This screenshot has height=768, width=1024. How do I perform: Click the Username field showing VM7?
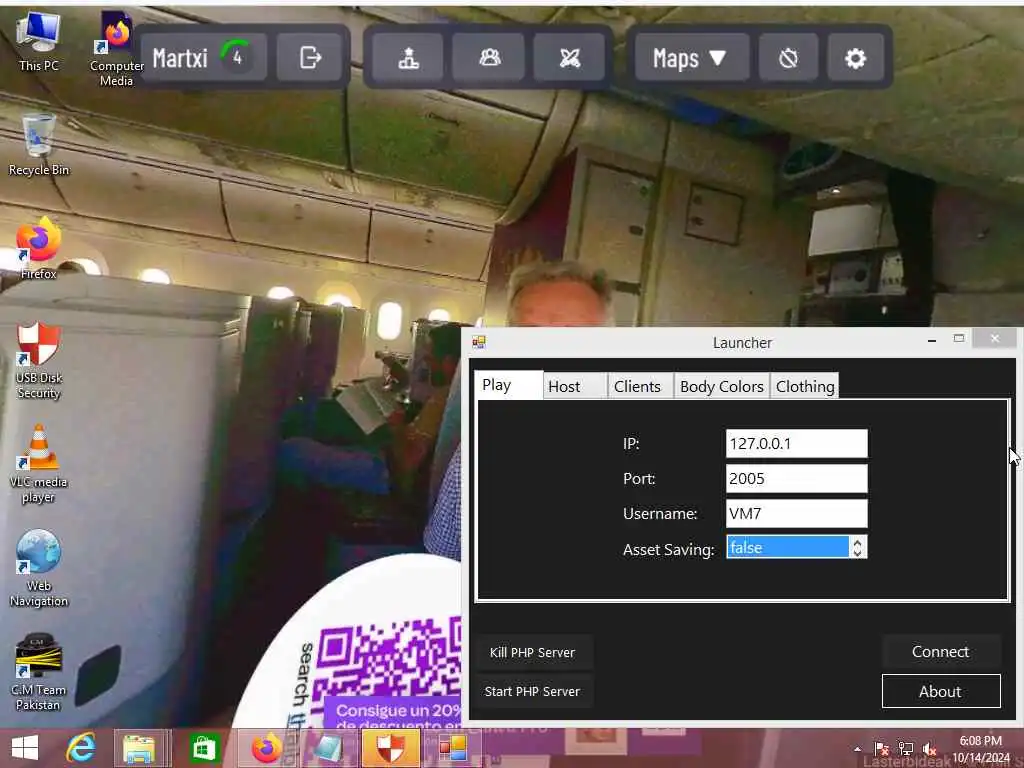click(797, 513)
